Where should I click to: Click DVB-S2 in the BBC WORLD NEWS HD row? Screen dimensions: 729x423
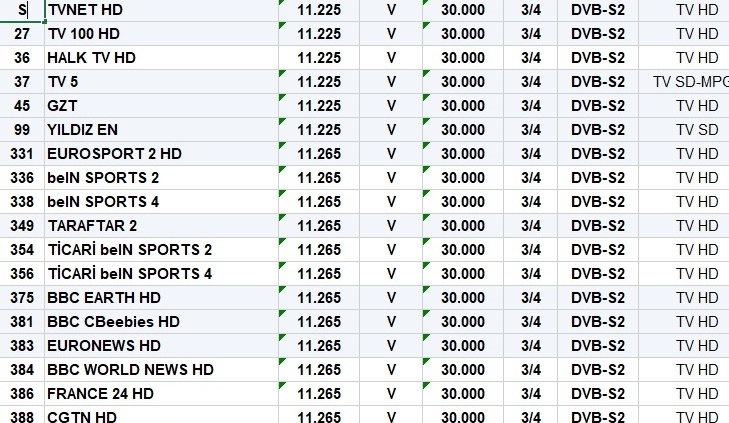pyautogui.click(x=598, y=370)
